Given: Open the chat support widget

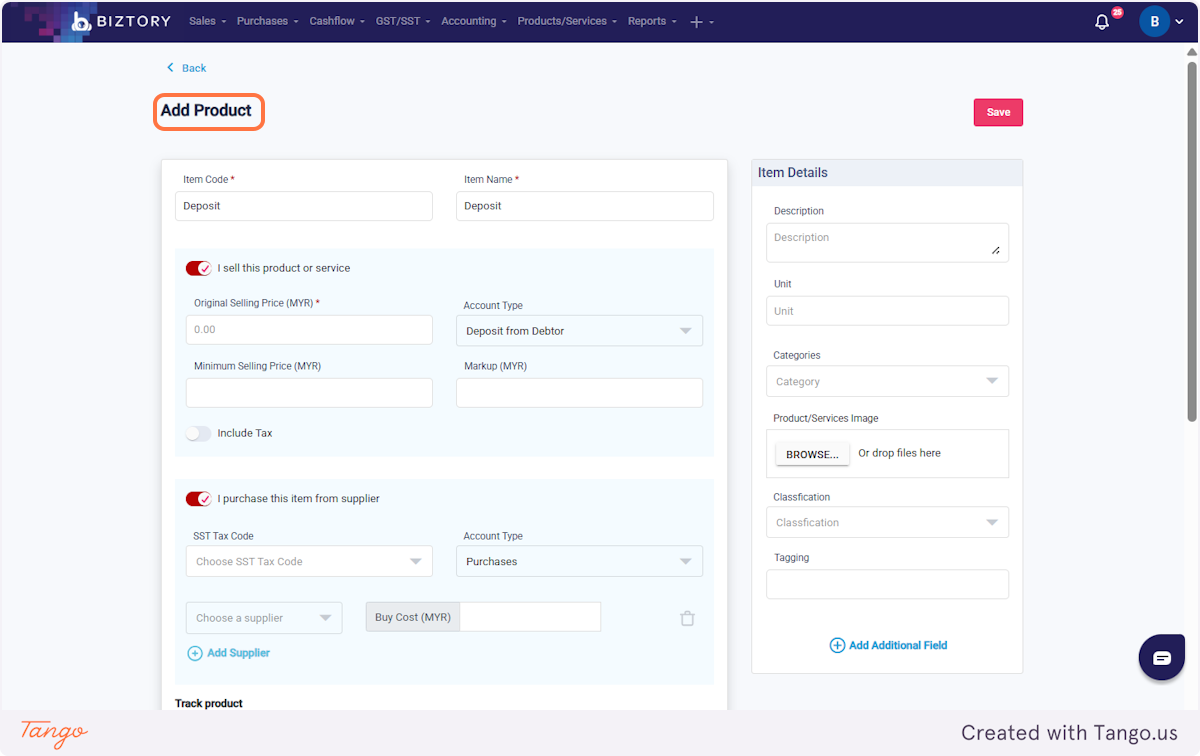Looking at the screenshot, I should point(1162,657).
